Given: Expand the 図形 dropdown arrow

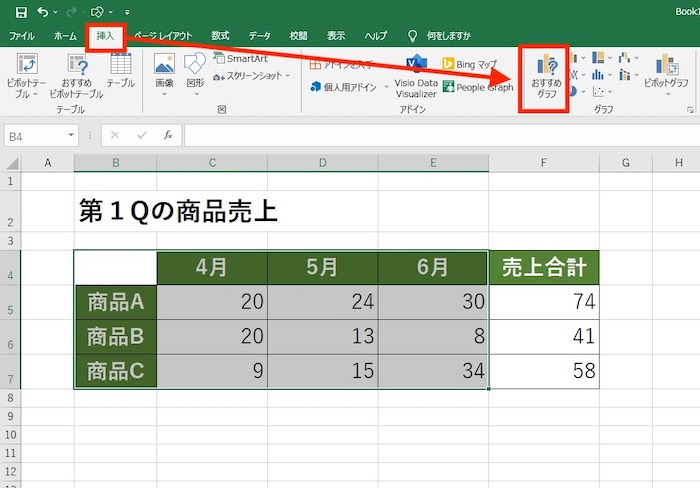Looking at the screenshot, I should click(196, 94).
